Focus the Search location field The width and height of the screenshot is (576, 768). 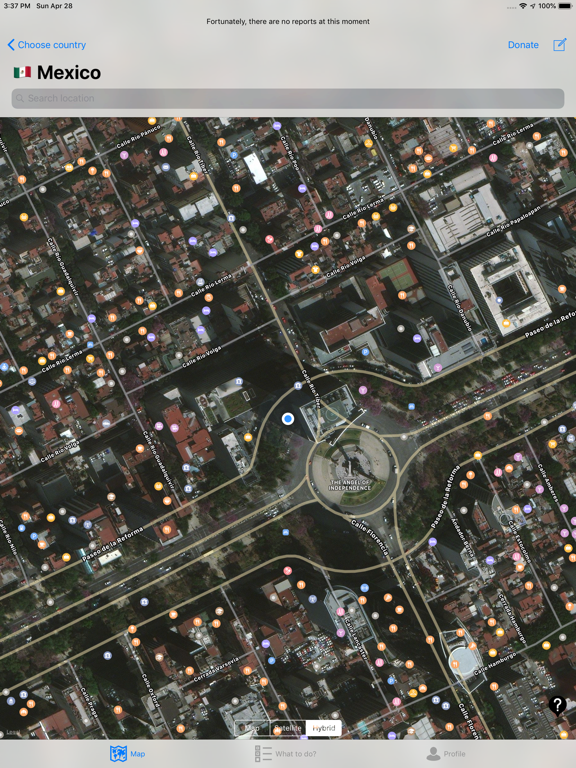(x=288, y=98)
